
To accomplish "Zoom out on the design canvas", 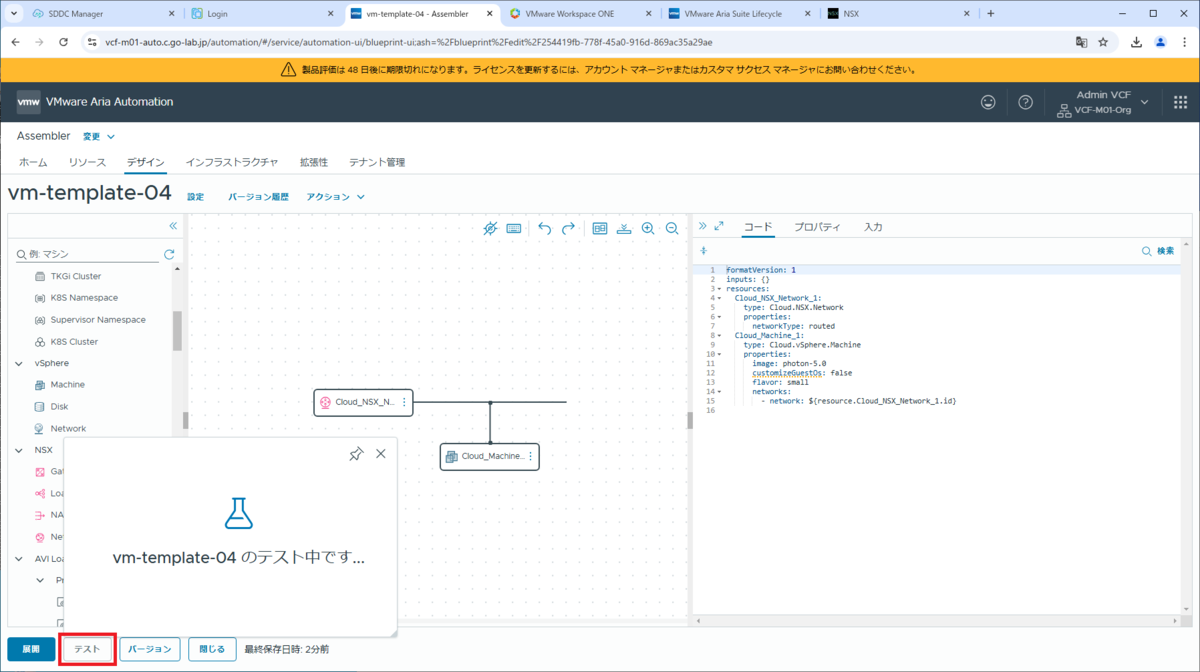I will coord(672,228).
